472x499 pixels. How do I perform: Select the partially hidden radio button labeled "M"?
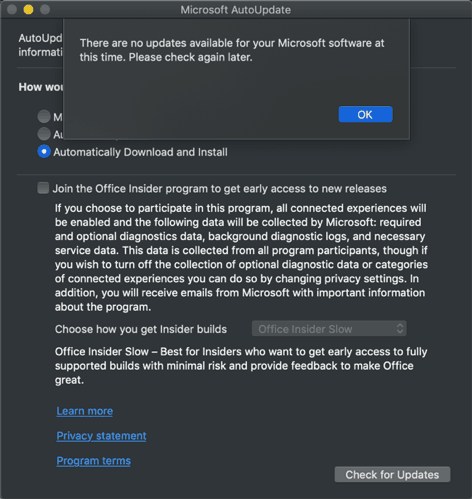click(x=44, y=116)
